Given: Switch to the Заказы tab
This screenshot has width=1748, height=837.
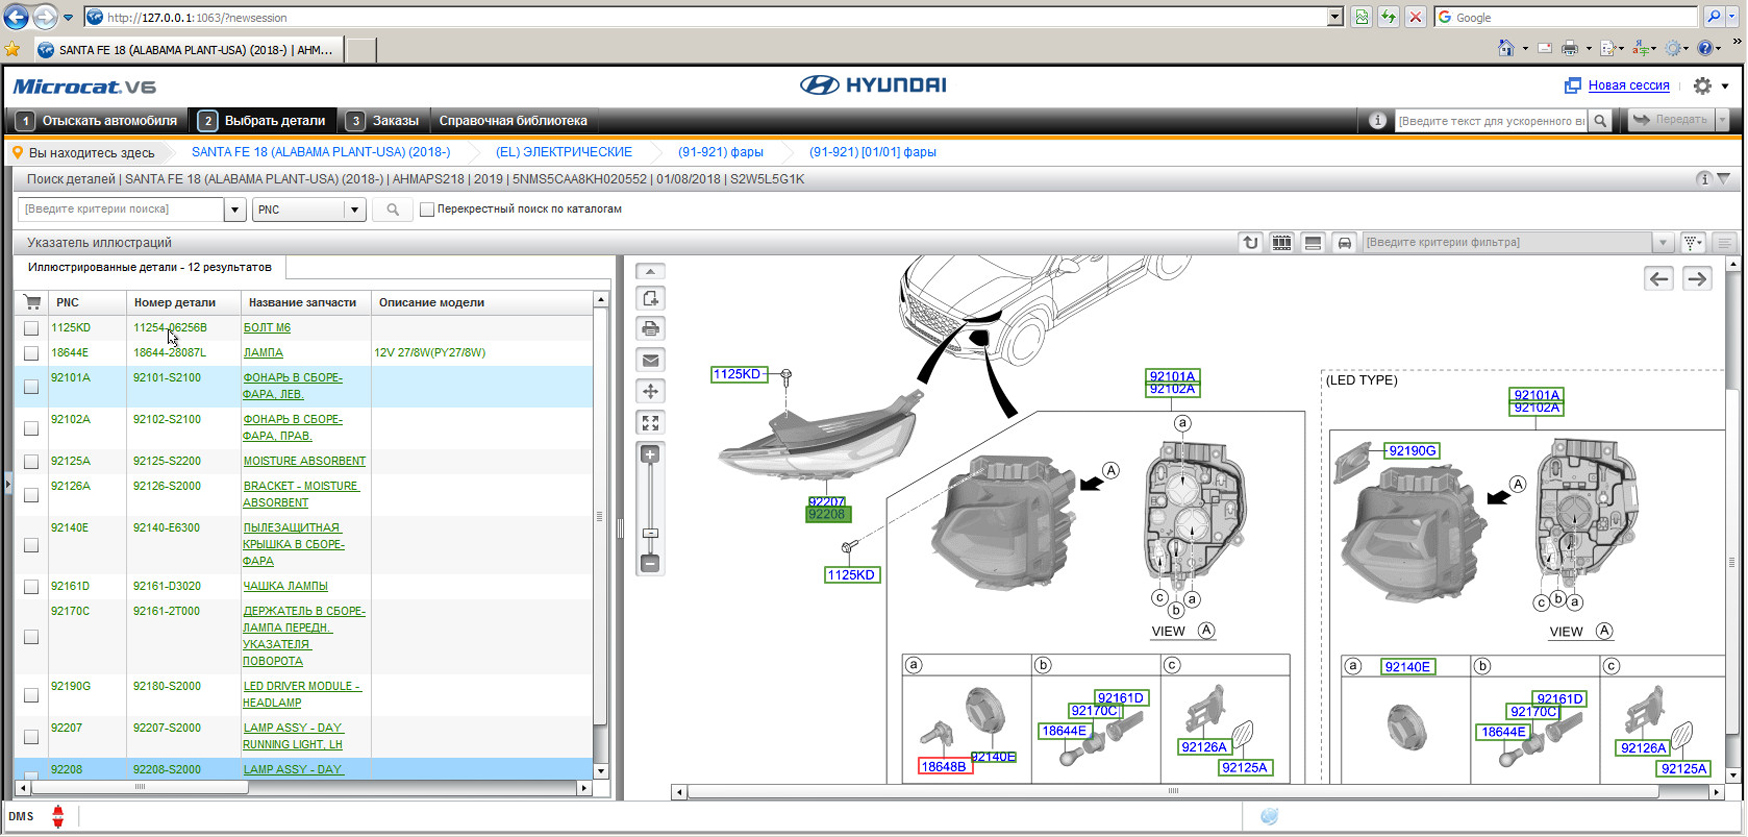Looking at the screenshot, I should 384,121.
